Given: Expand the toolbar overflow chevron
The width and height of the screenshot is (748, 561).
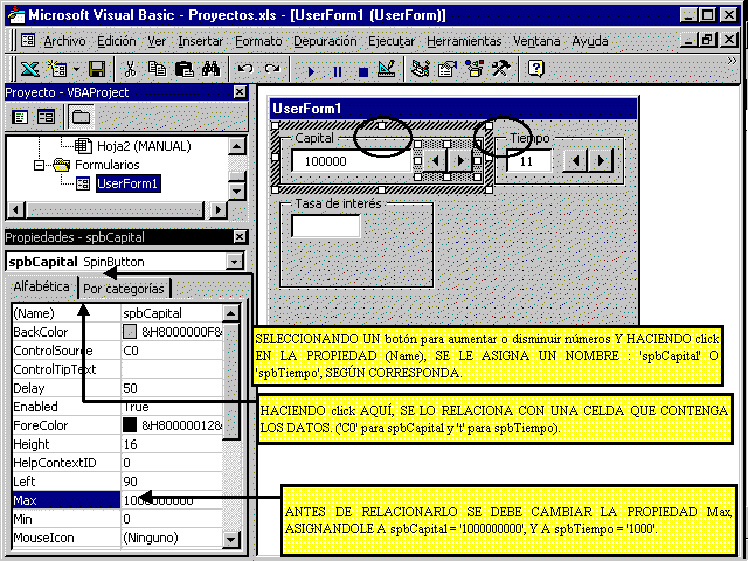Looking at the screenshot, I should click(x=731, y=61).
